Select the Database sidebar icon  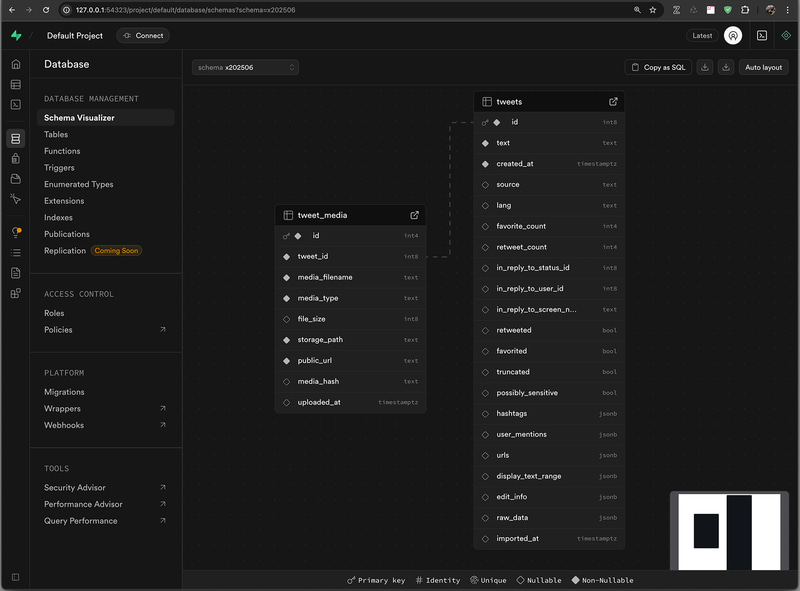click(16, 138)
